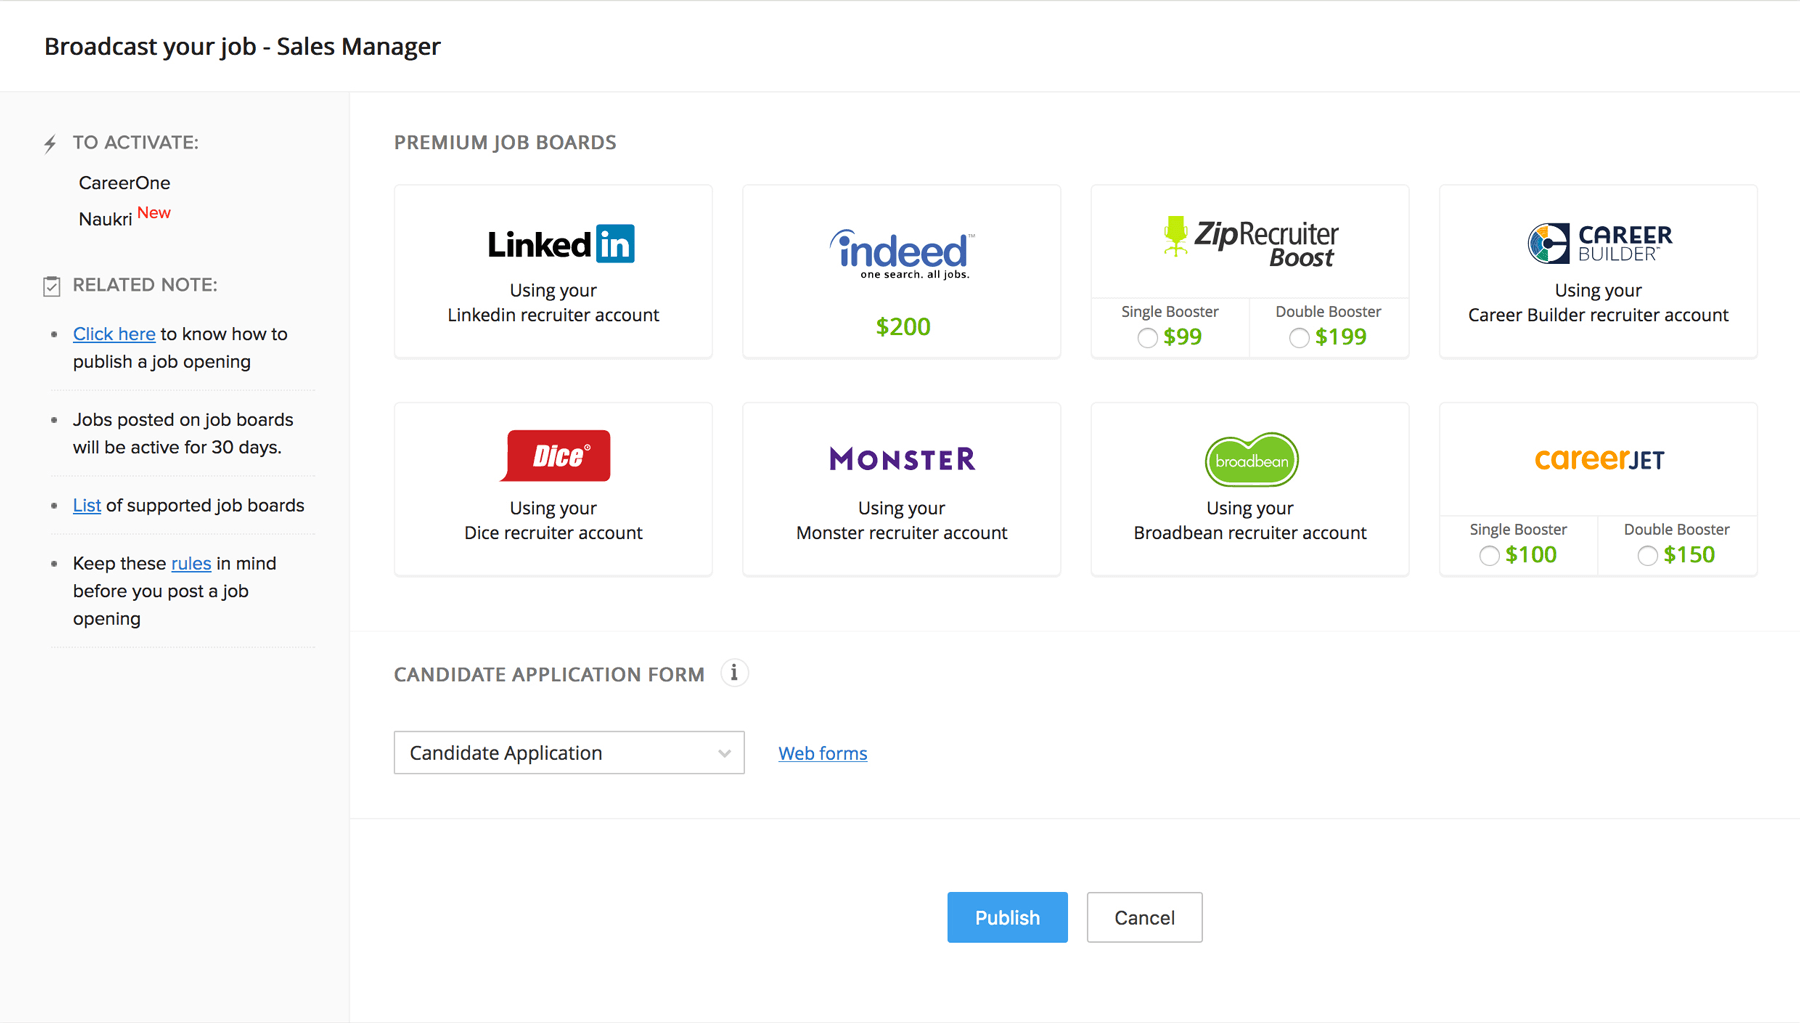This screenshot has width=1800, height=1023.
Task: Open the CareerJet job board card
Action: tap(1597, 458)
